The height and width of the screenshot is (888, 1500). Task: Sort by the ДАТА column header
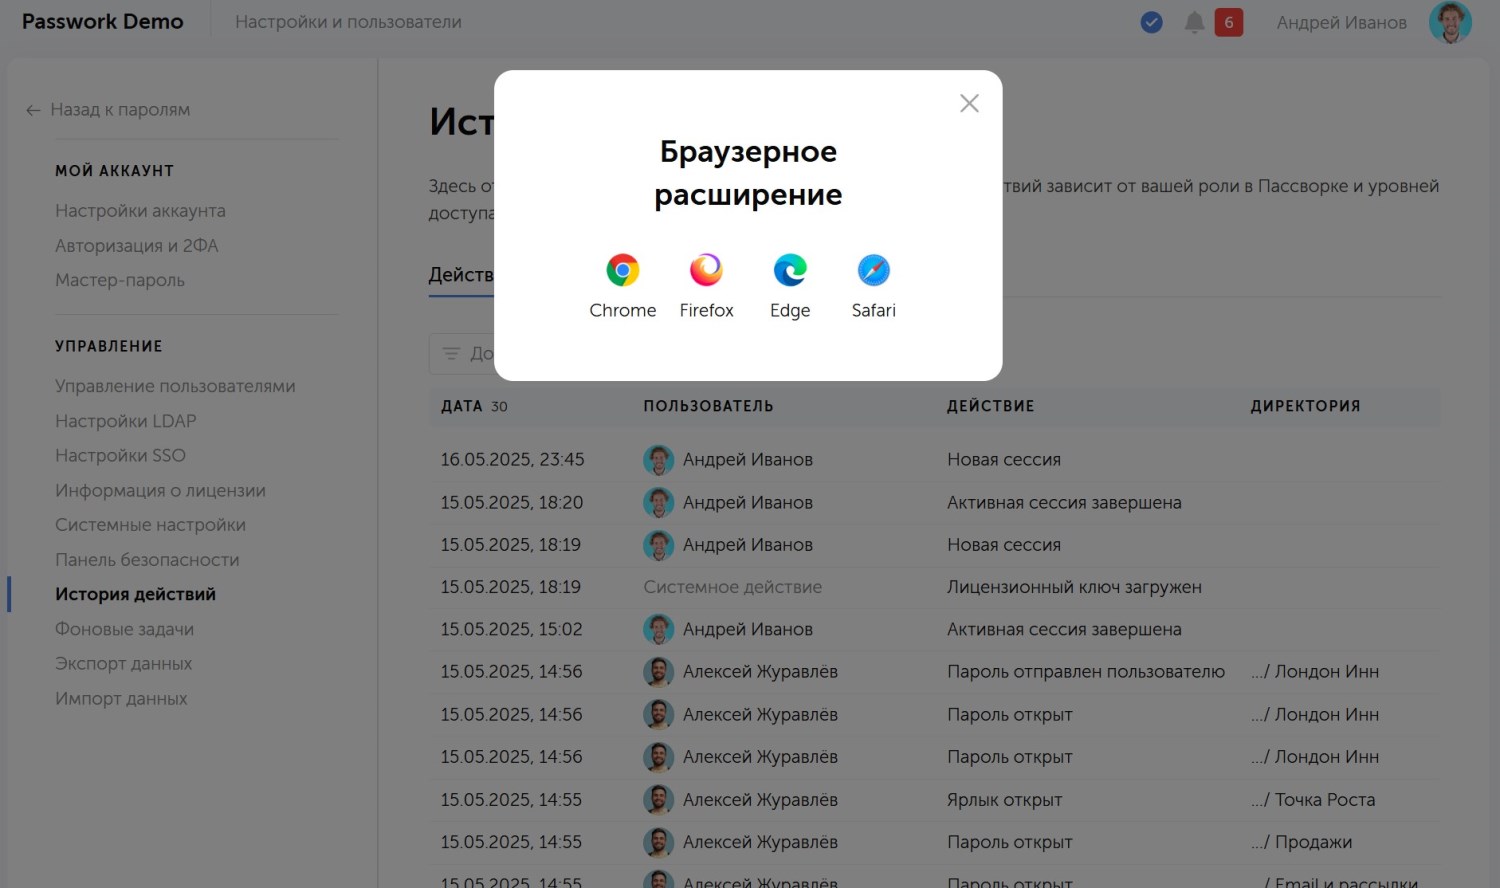pyautogui.click(x=462, y=406)
